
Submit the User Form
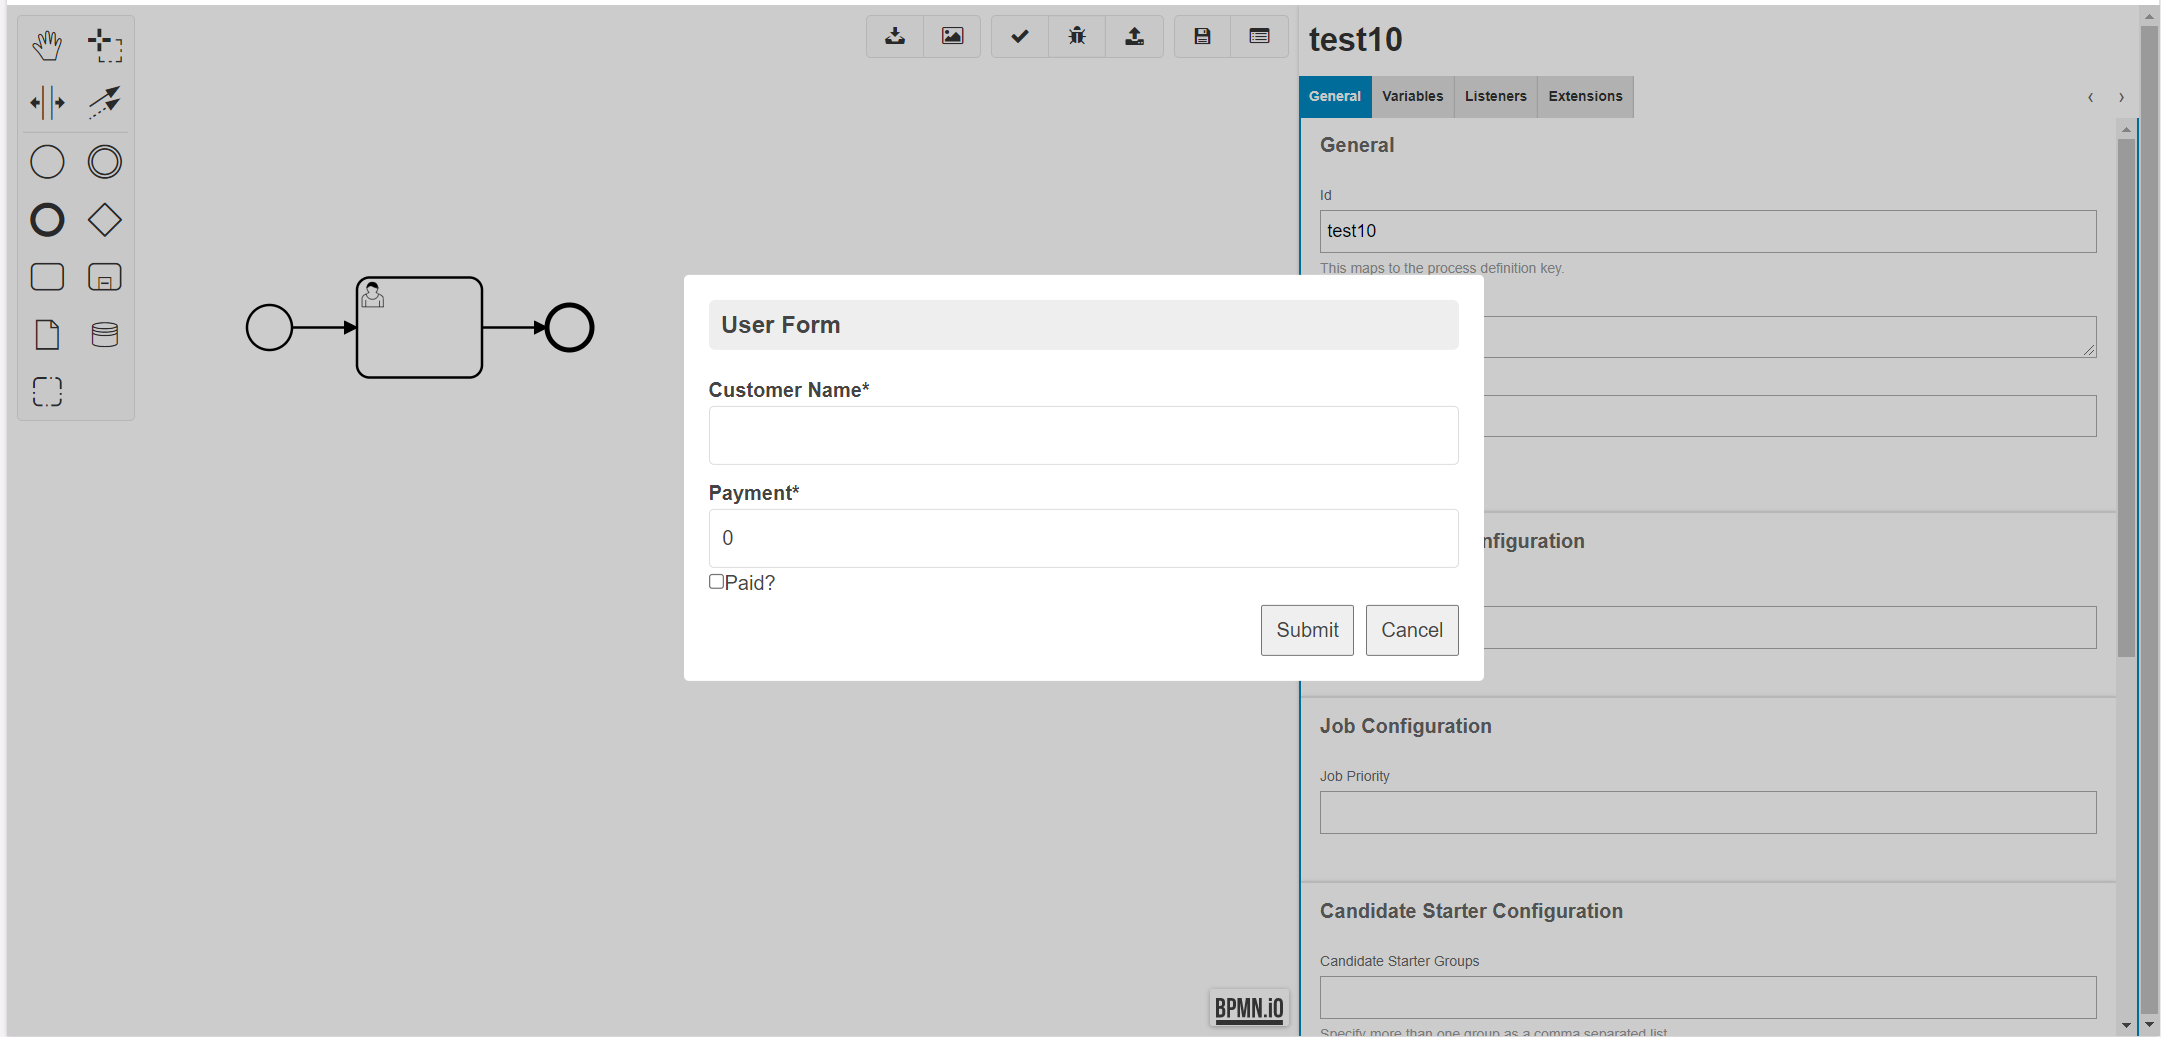[x=1307, y=630]
